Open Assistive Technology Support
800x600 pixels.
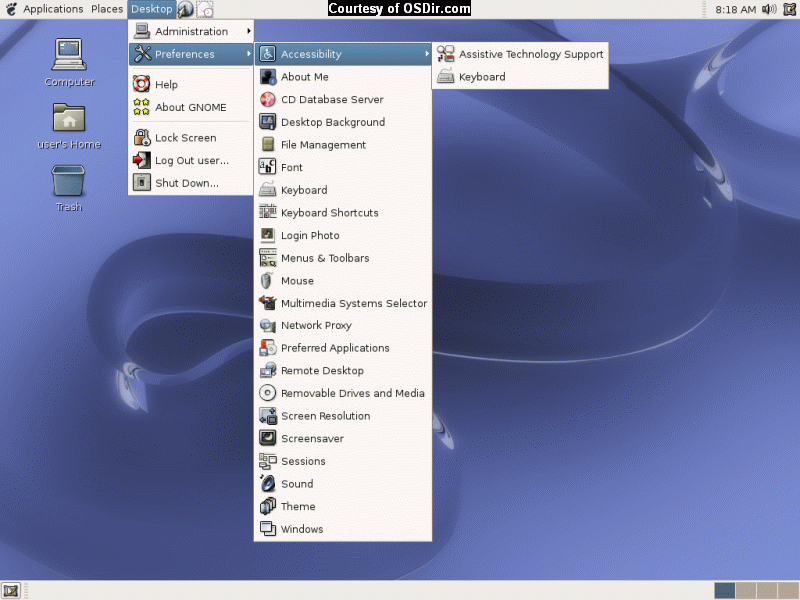(520, 54)
